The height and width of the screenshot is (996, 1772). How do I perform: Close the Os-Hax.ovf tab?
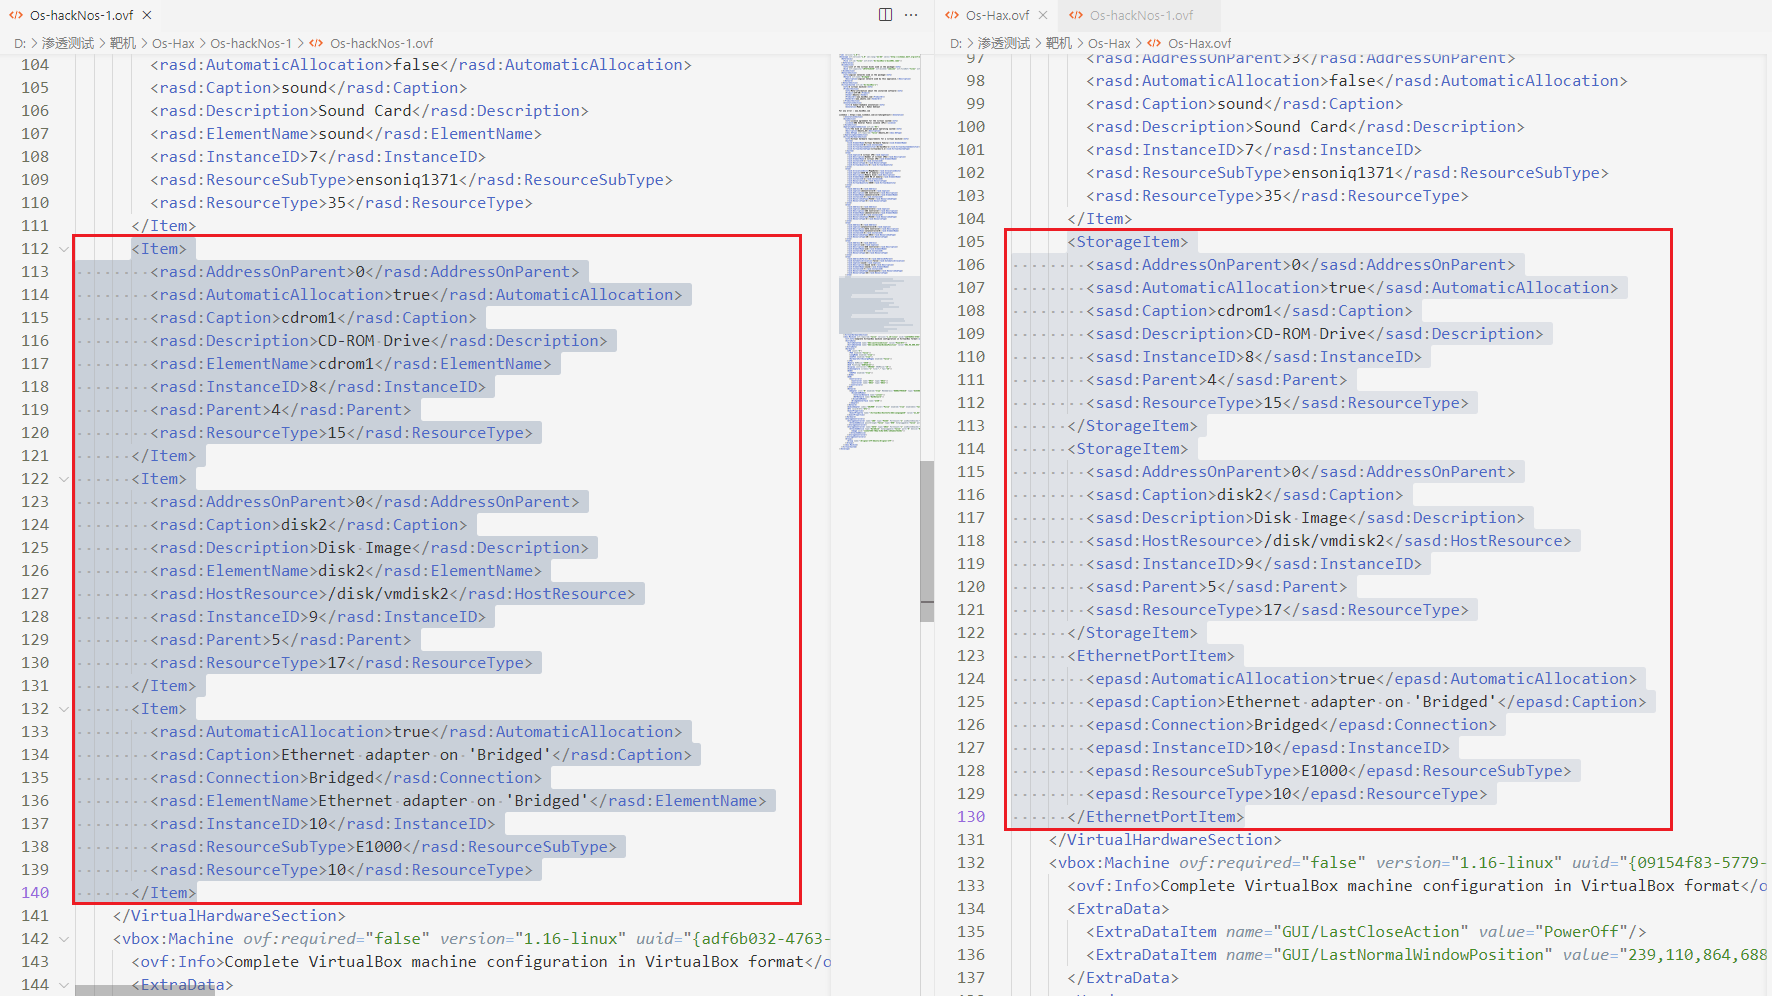tap(1043, 15)
